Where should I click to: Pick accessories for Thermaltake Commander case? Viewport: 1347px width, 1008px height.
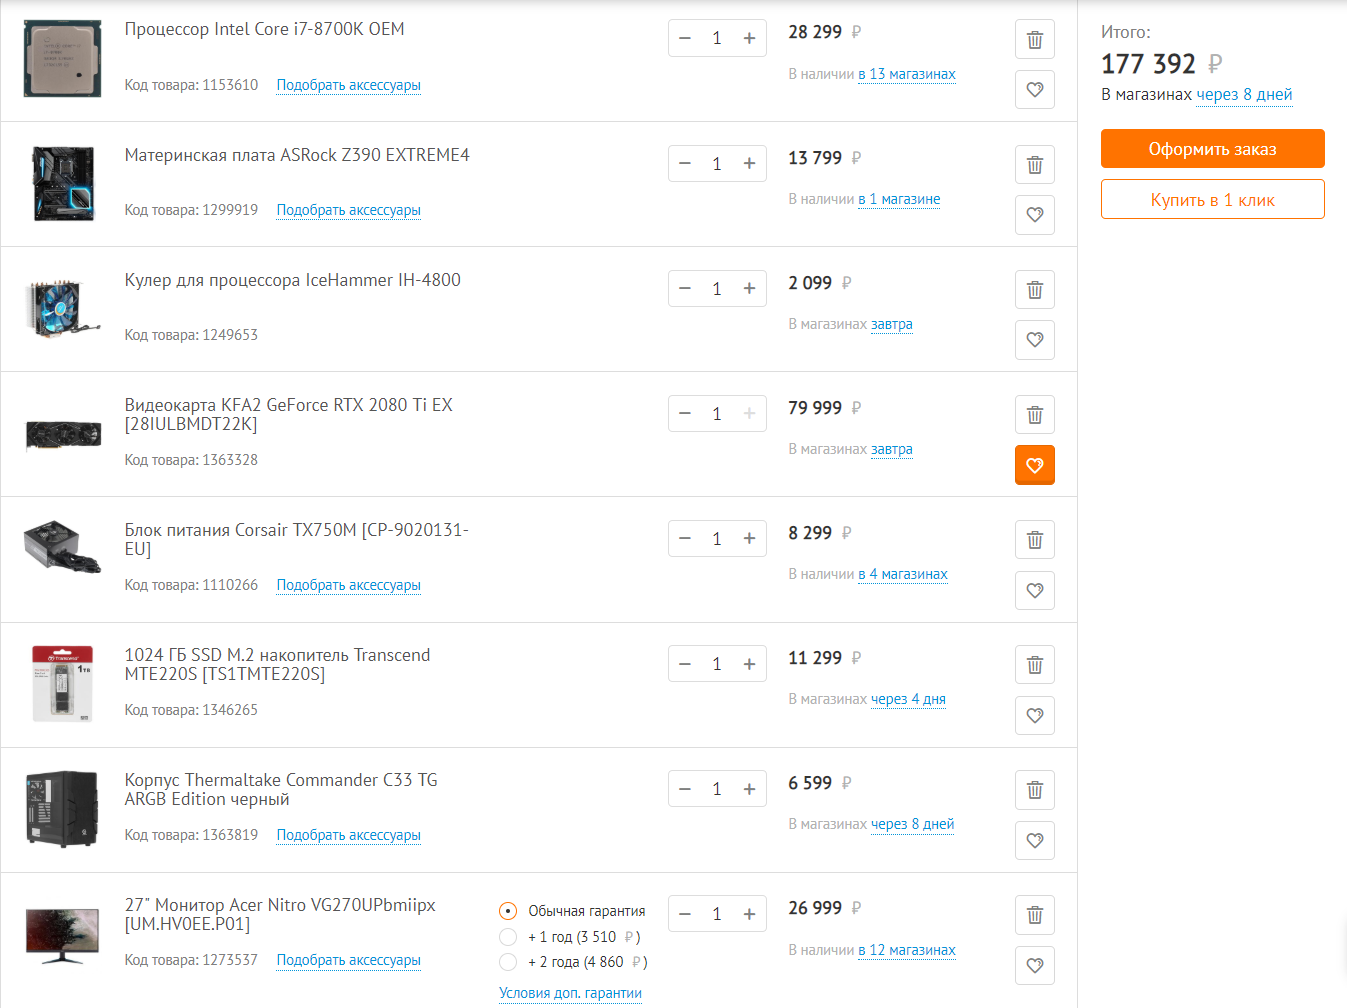(348, 835)
